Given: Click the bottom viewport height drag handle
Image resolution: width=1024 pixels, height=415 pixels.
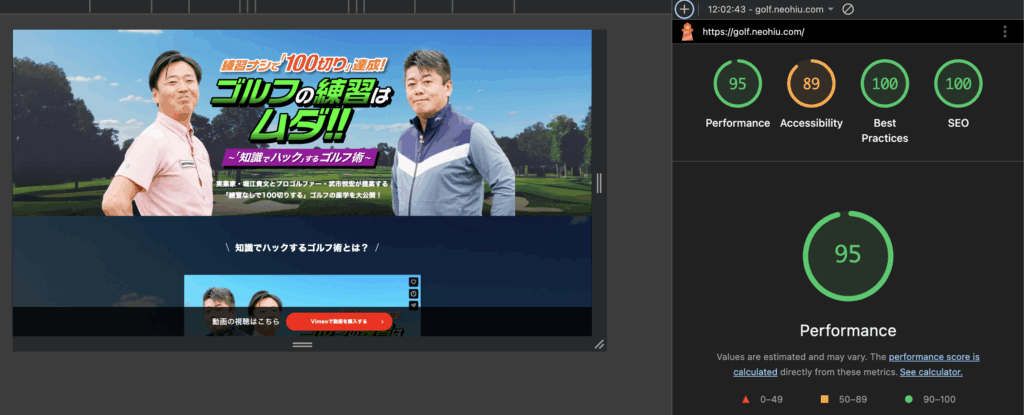Looking at the screenshot, I should click(302, 345).
